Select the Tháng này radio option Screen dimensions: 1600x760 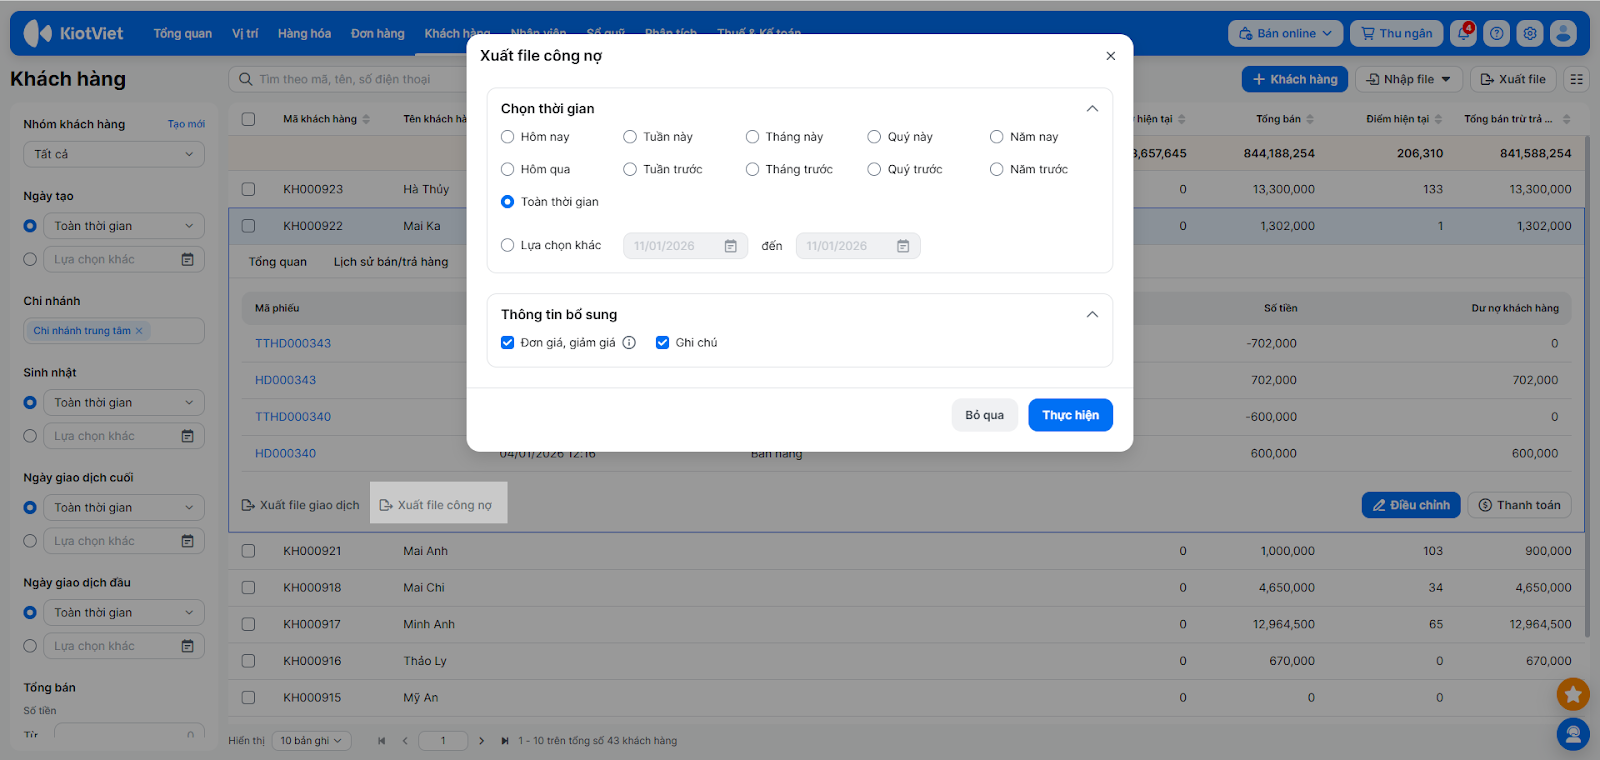(x=752, y=137)
